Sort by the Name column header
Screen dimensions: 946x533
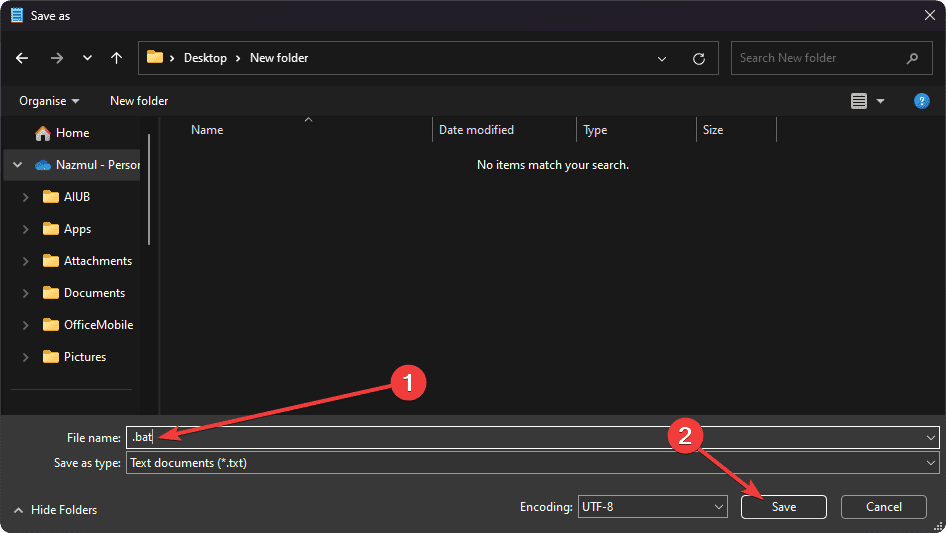207,130
